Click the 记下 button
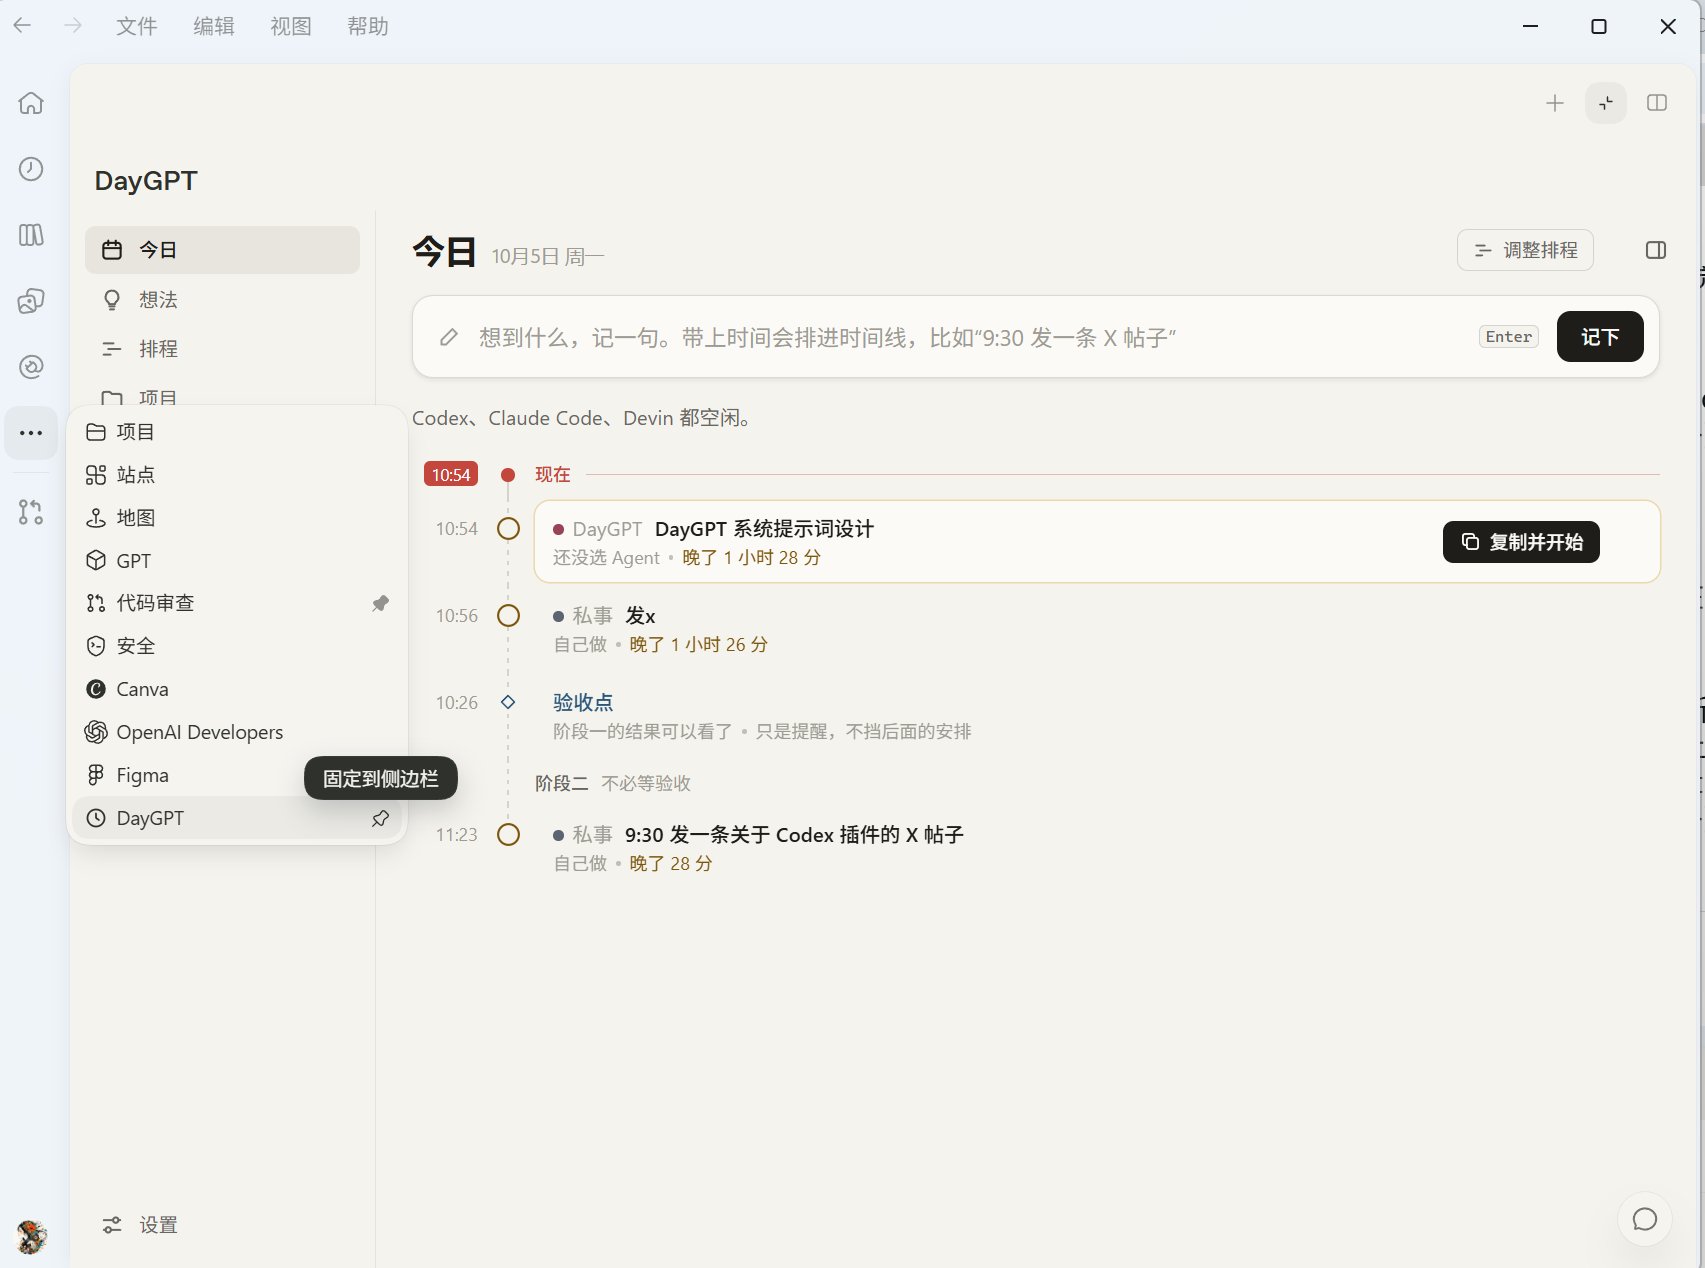The image size is (1705, 1268). (1600, 337)
